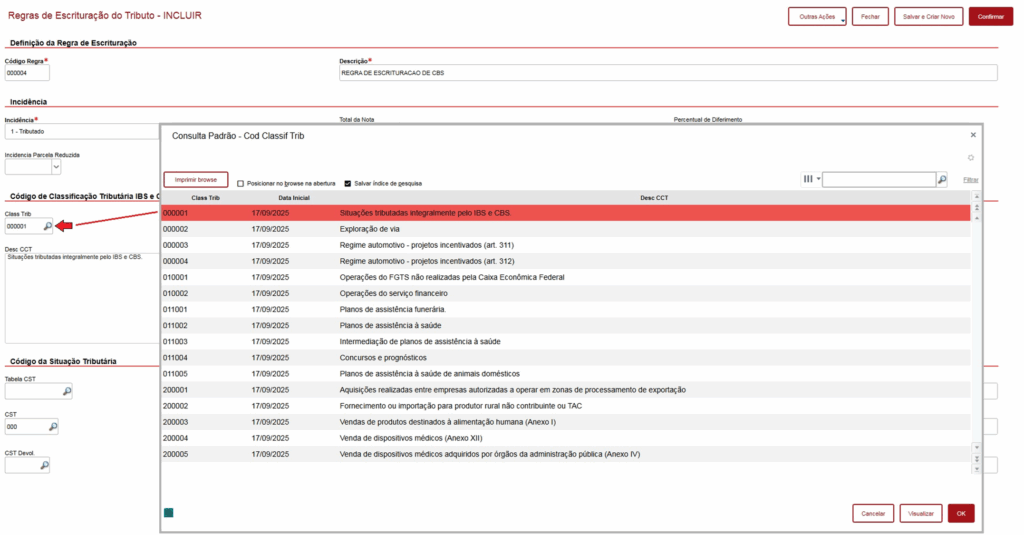Page up using the double-up arrow
The image size is (1024, 535).
pyautogui.click(x=976, y=207)
